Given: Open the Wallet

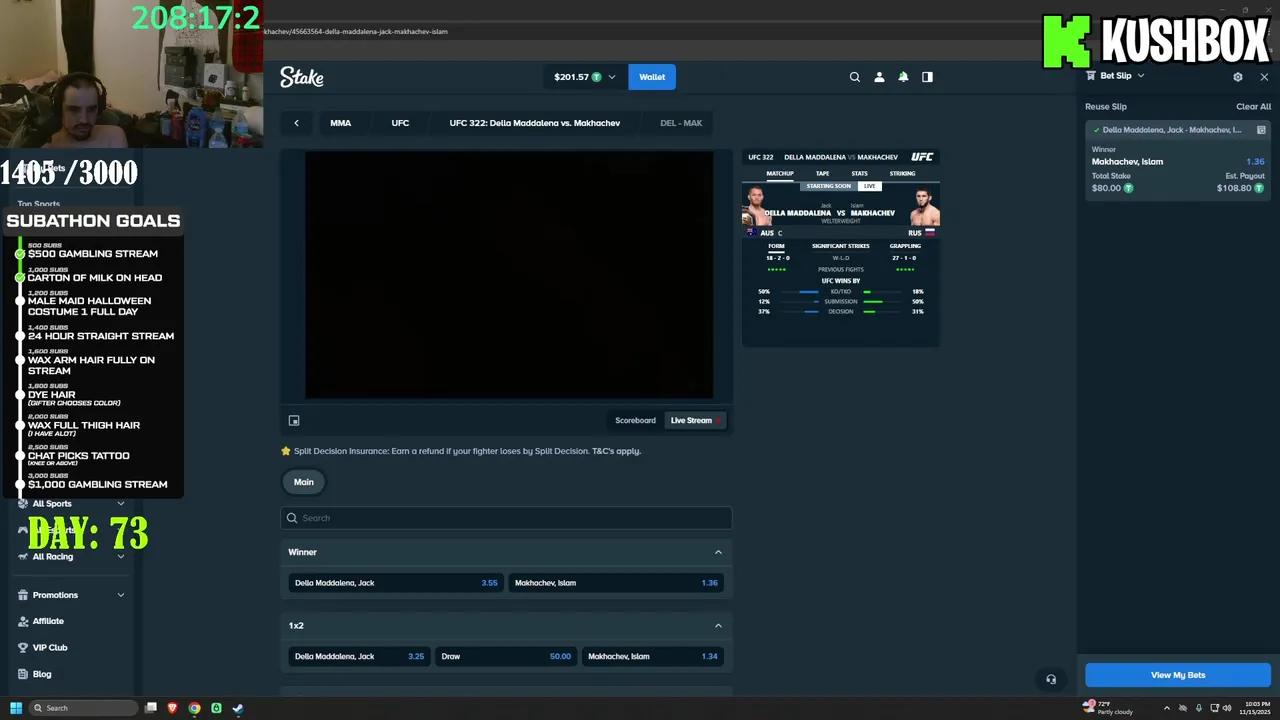Looking at the screenshot, I should coord(652,77).
